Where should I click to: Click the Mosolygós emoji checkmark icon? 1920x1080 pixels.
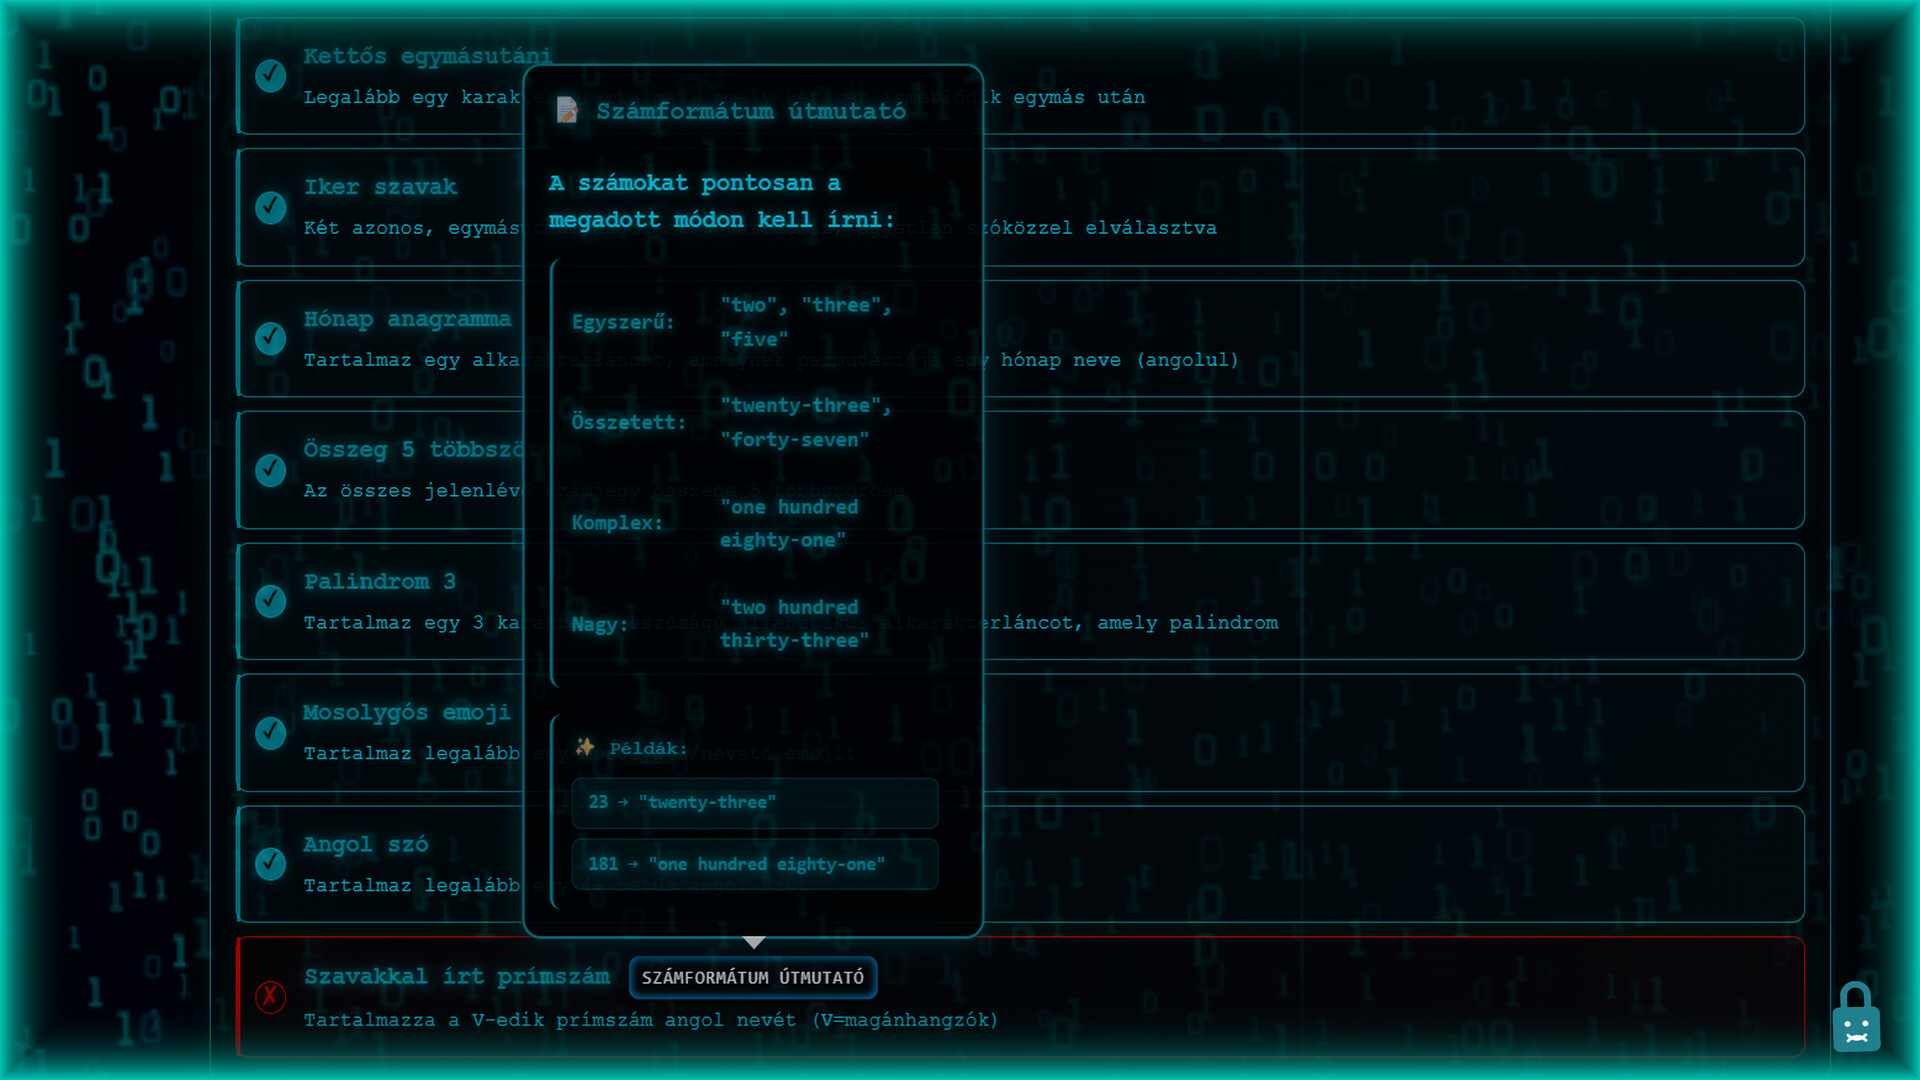pyautogui.click(x=270, y=732)
